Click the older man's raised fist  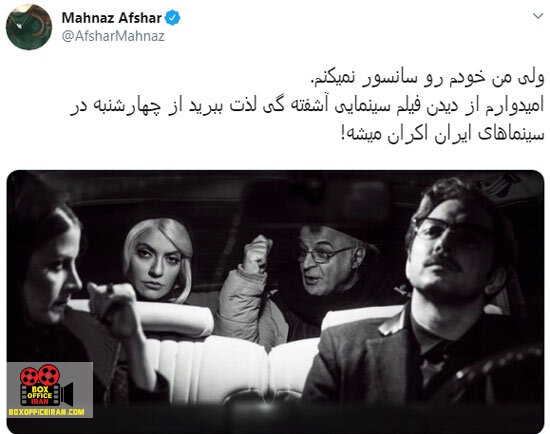tap(257, 254)
